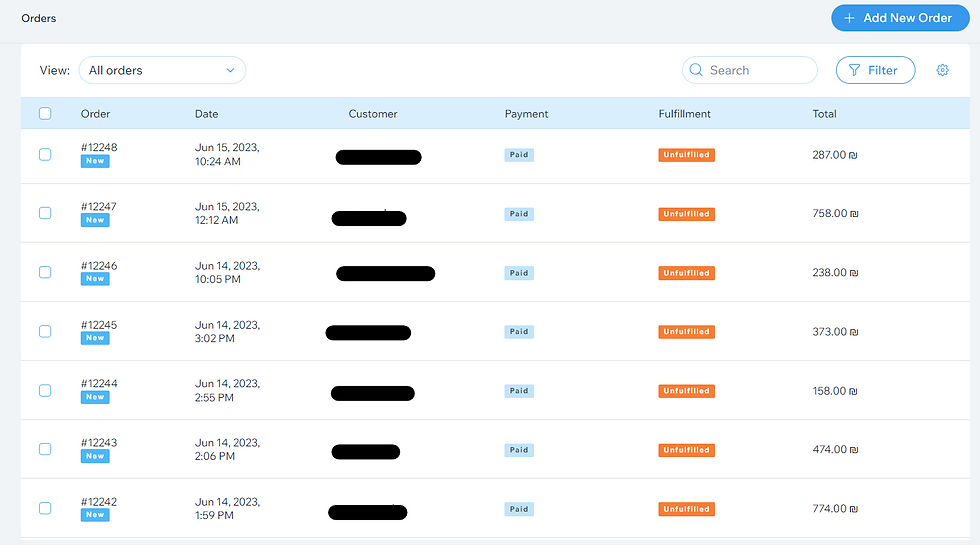Click the Filter button
Screen dimensions: 980x545
point(875,70)
